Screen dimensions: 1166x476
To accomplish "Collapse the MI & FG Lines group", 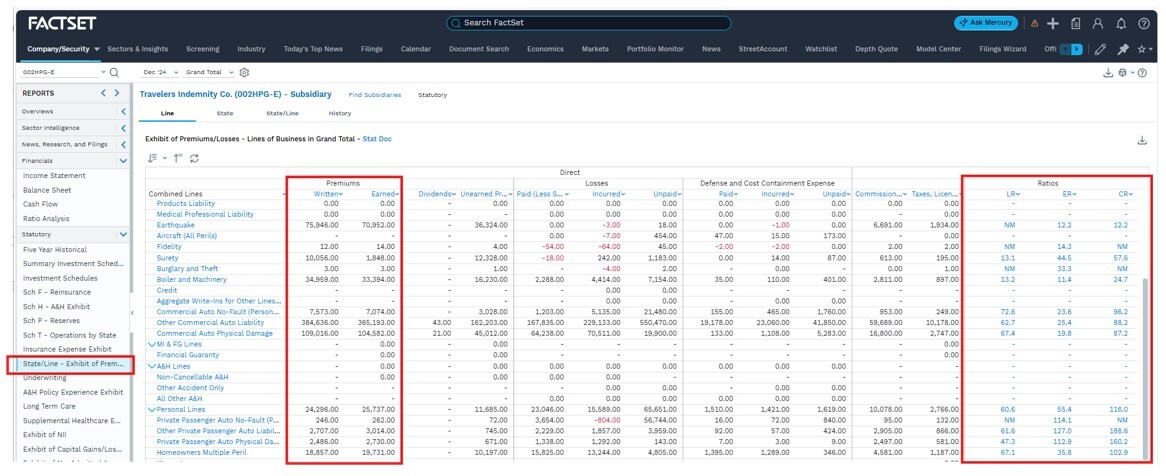I will (x=152, y=344).
